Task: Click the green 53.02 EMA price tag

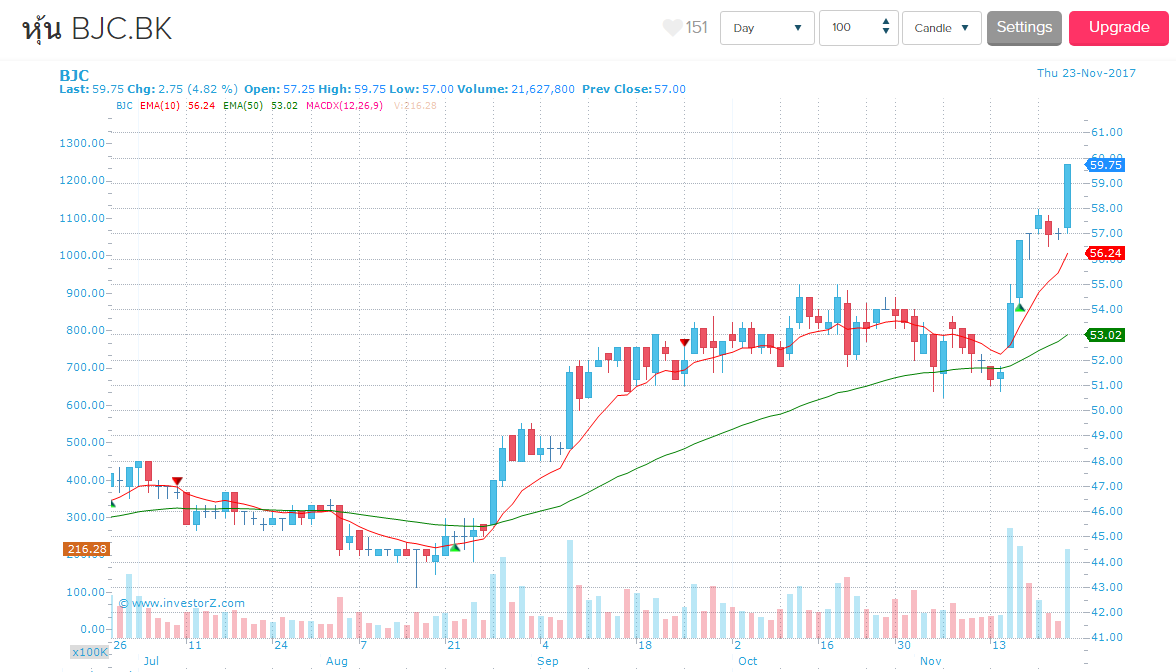Action: [x=1105, y=335]
